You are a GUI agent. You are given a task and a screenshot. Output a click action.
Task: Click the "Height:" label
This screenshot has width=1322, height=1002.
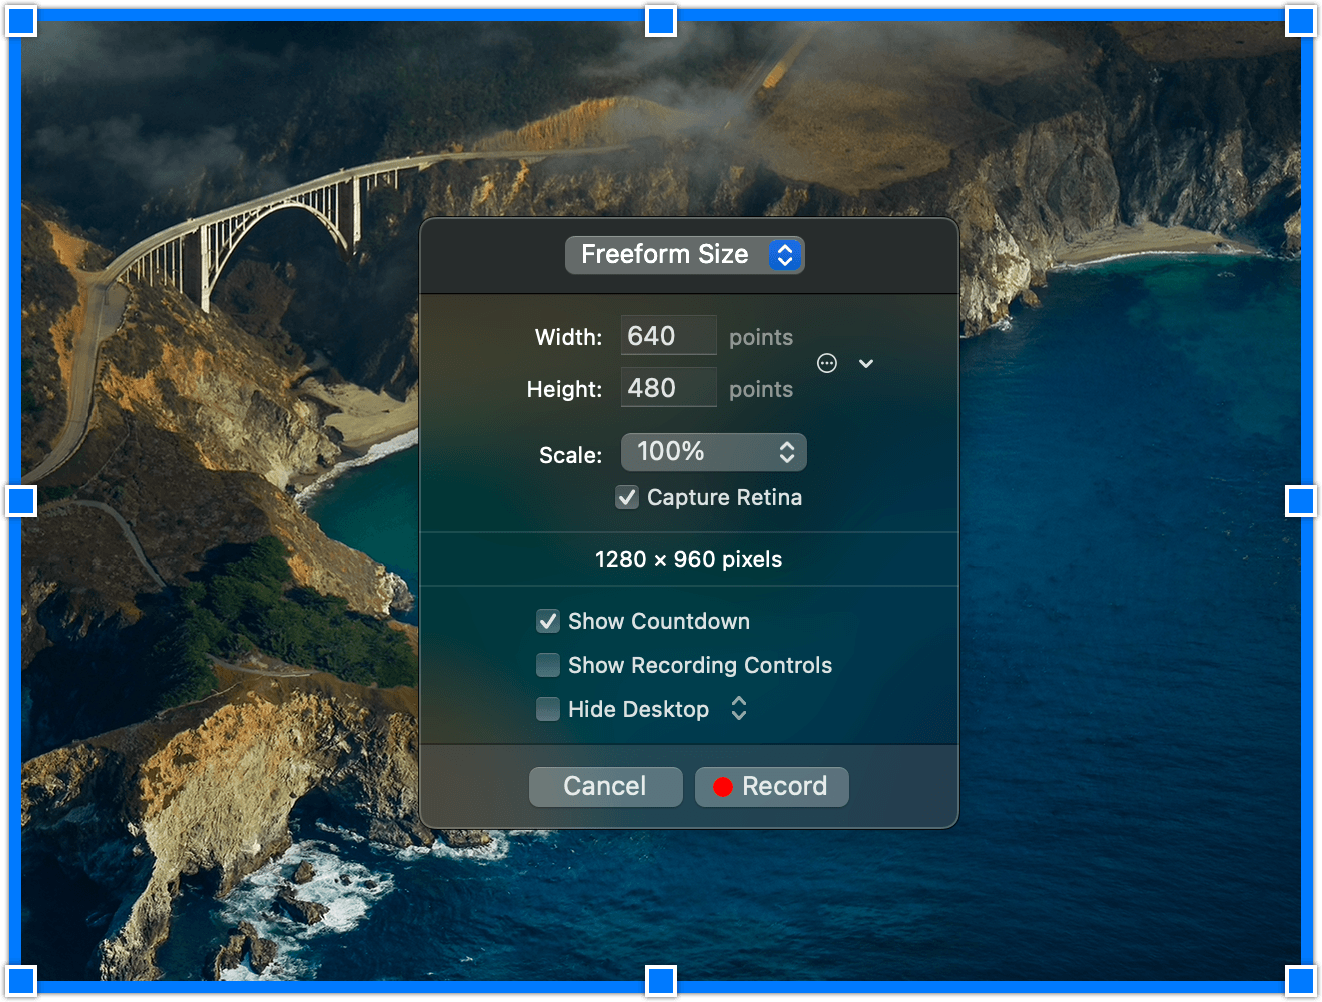coord(565,390)
